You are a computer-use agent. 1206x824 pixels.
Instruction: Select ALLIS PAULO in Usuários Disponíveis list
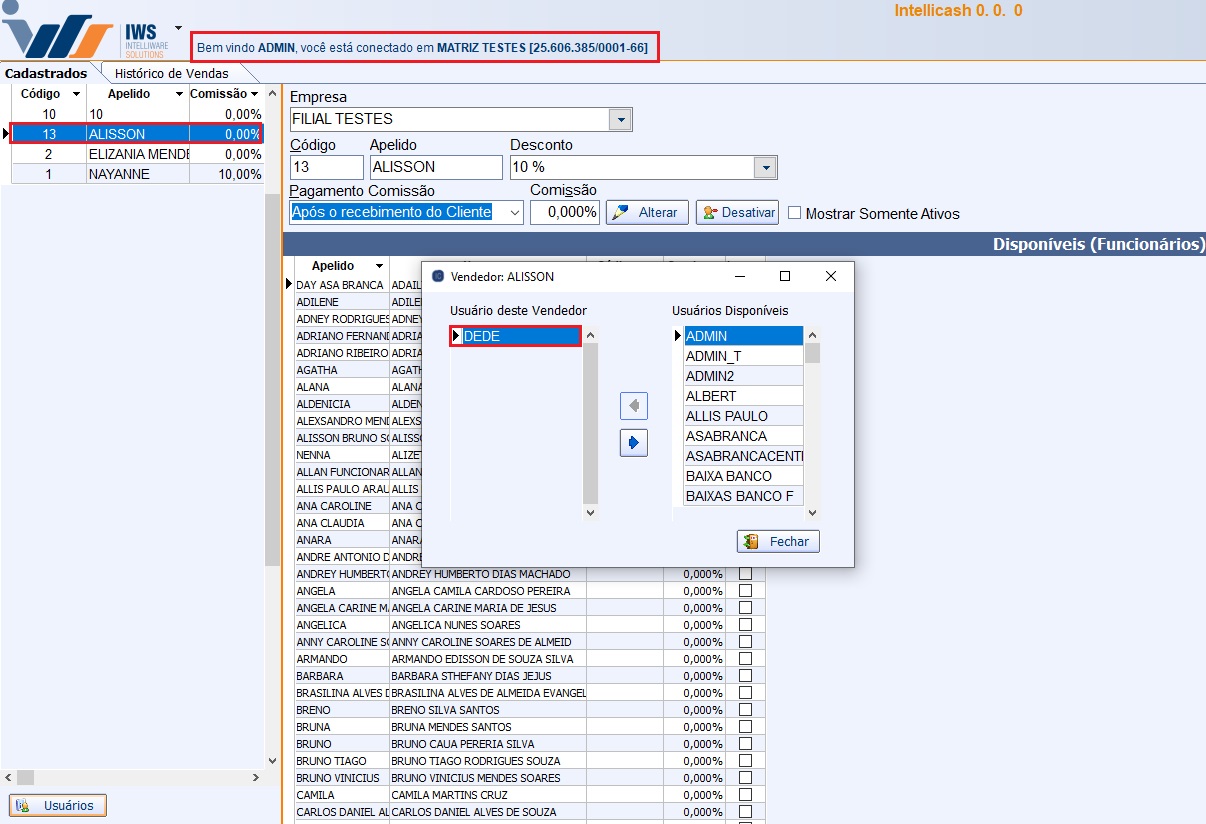pyautogui.click(x=743, y=416)
